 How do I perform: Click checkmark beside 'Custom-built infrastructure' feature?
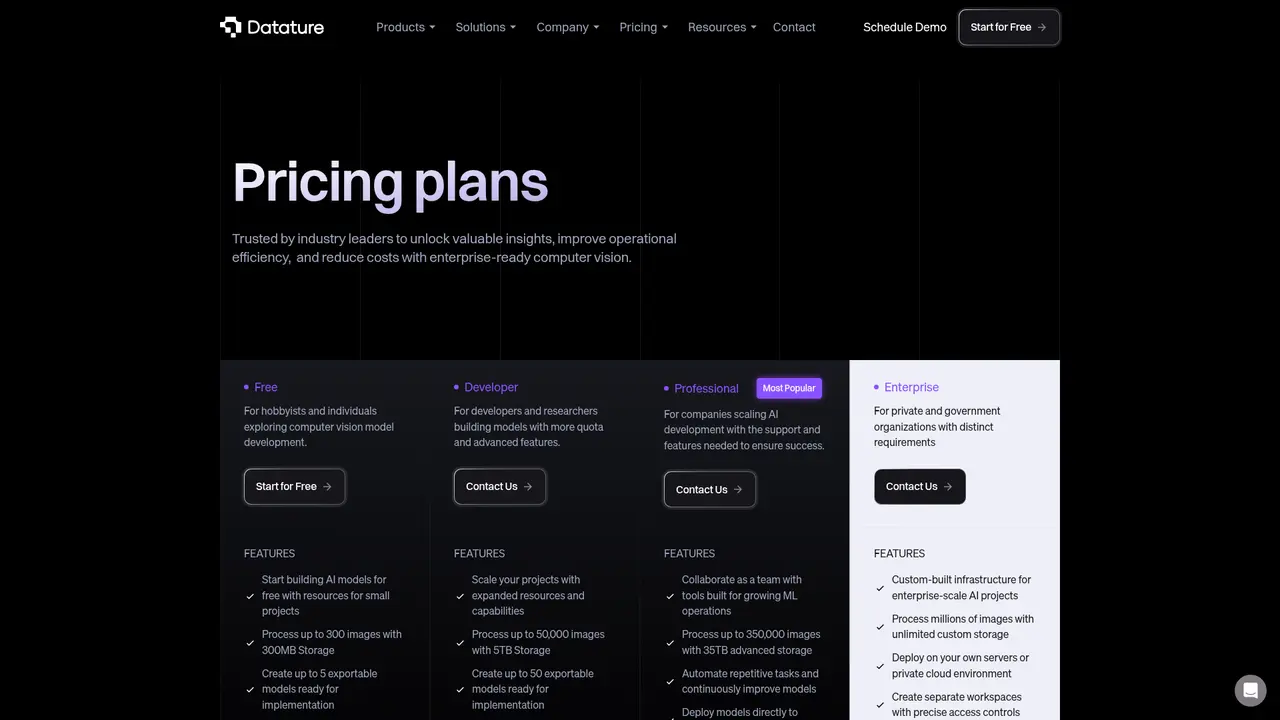point(880,588)
